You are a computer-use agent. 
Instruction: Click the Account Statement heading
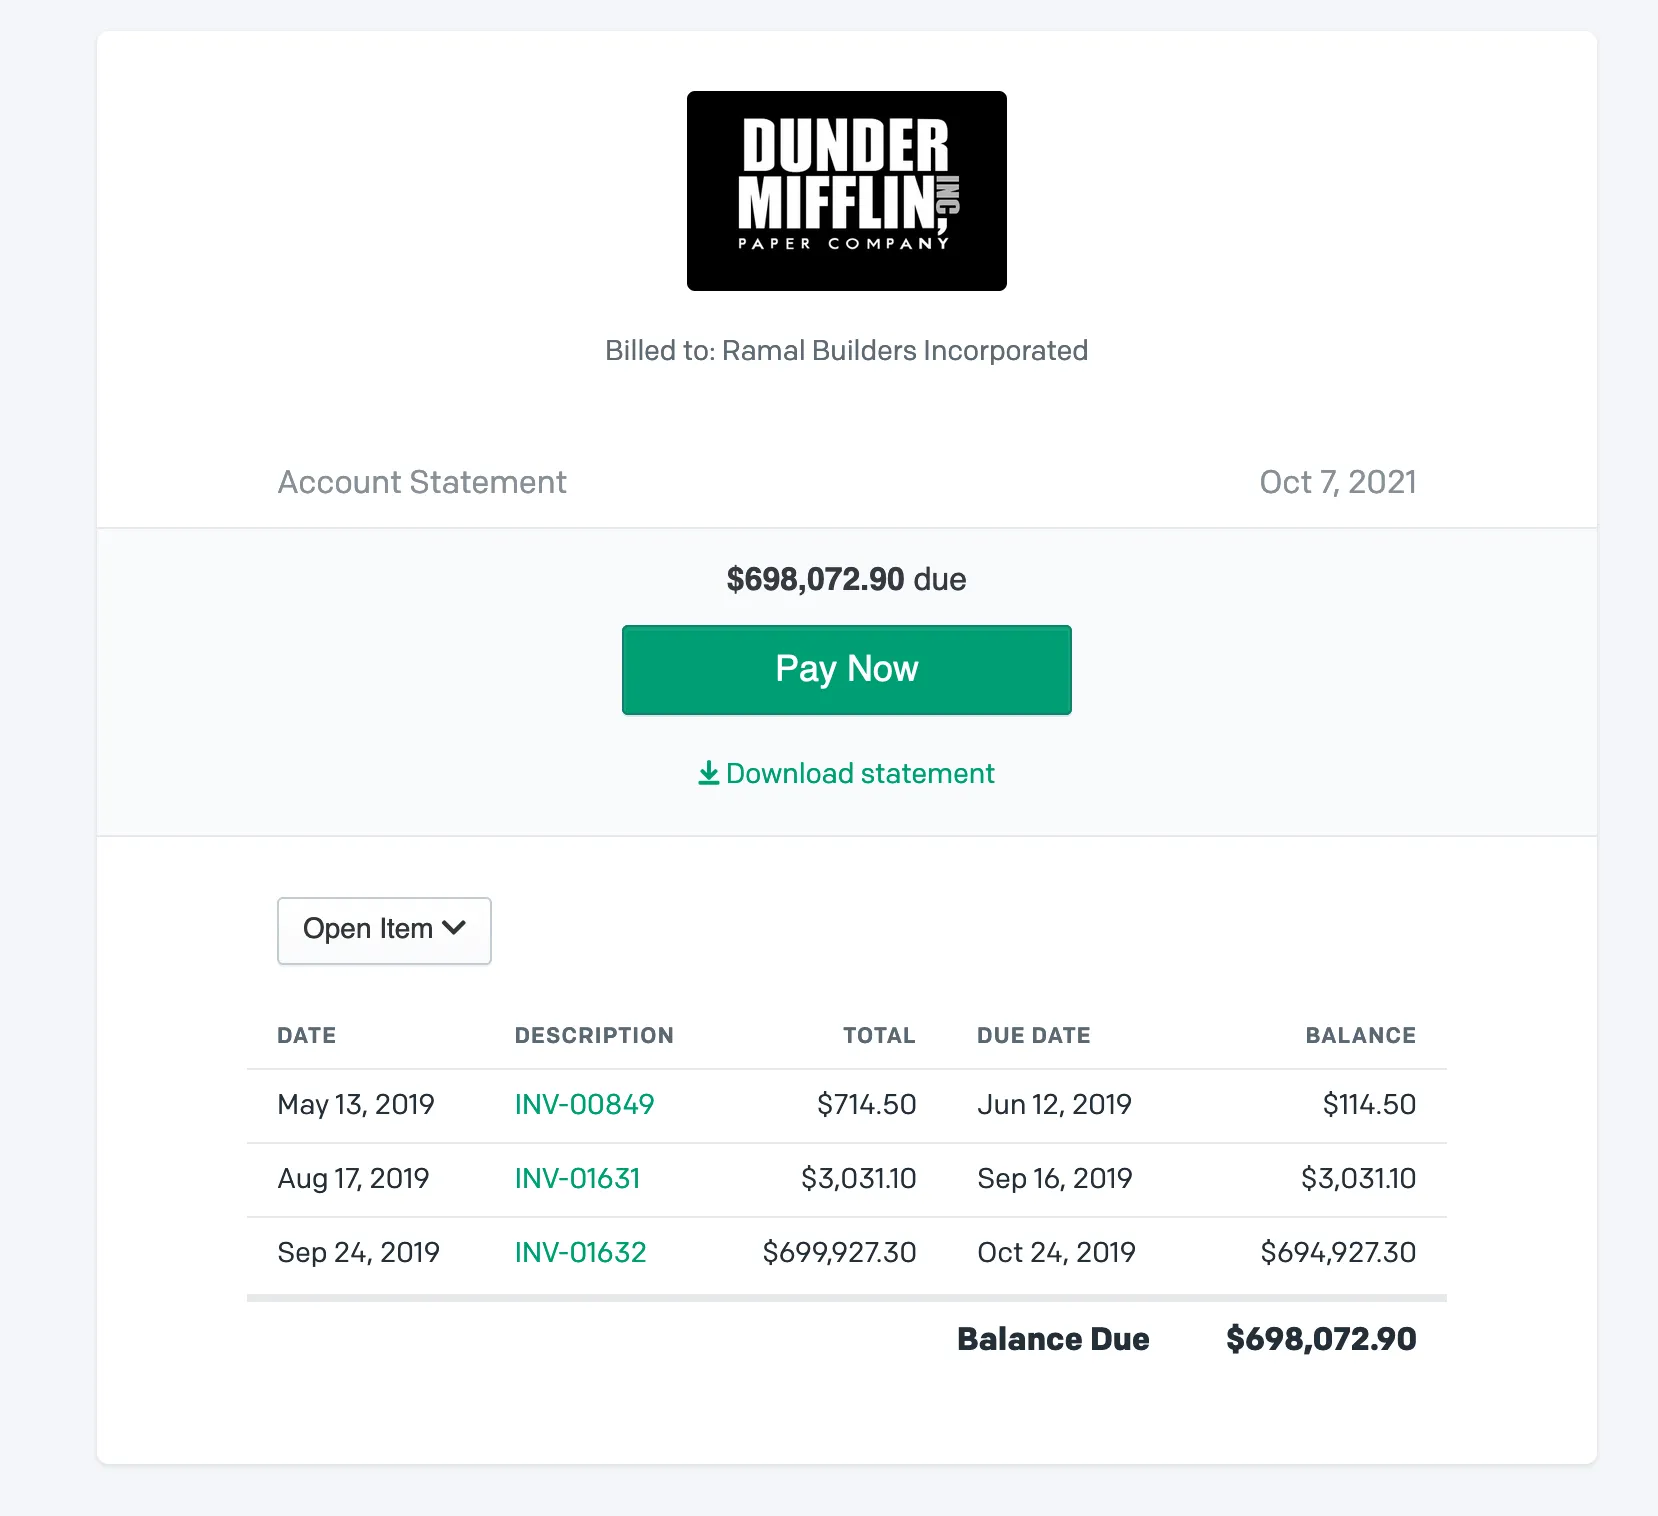(x=422, y=482)
